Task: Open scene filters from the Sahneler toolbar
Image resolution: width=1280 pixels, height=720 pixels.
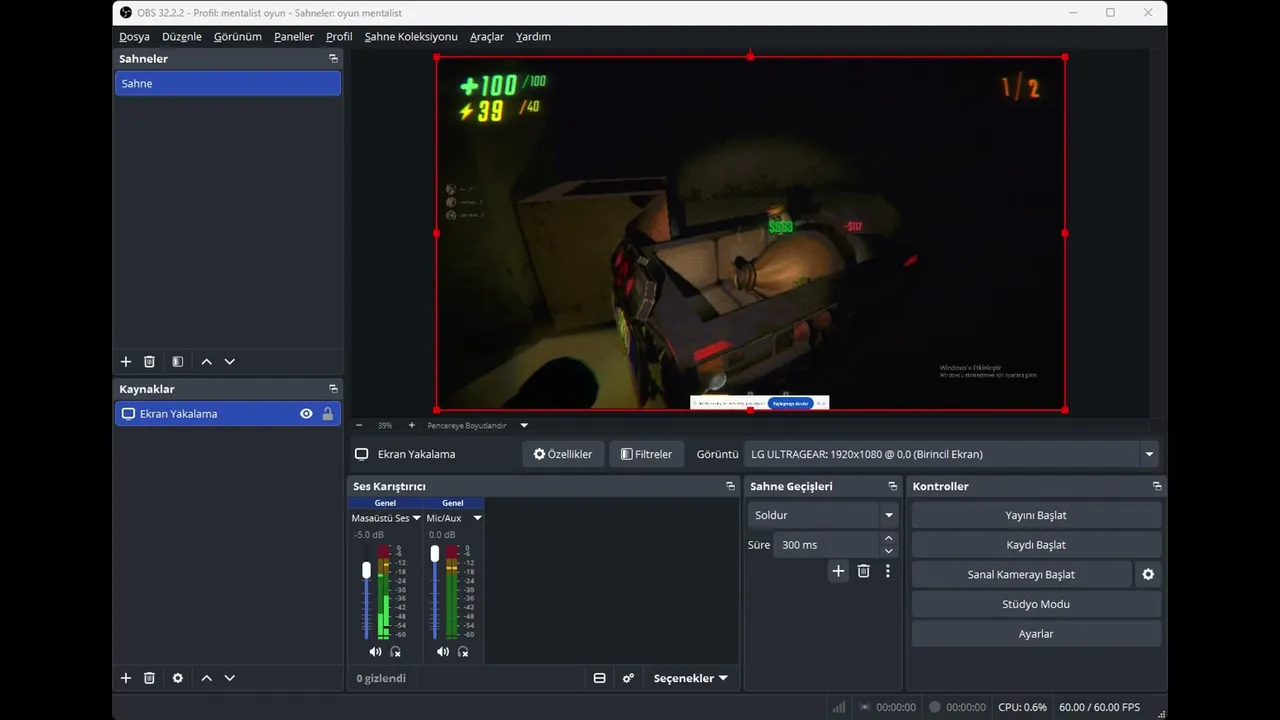Action: click(x=177, y=362)
